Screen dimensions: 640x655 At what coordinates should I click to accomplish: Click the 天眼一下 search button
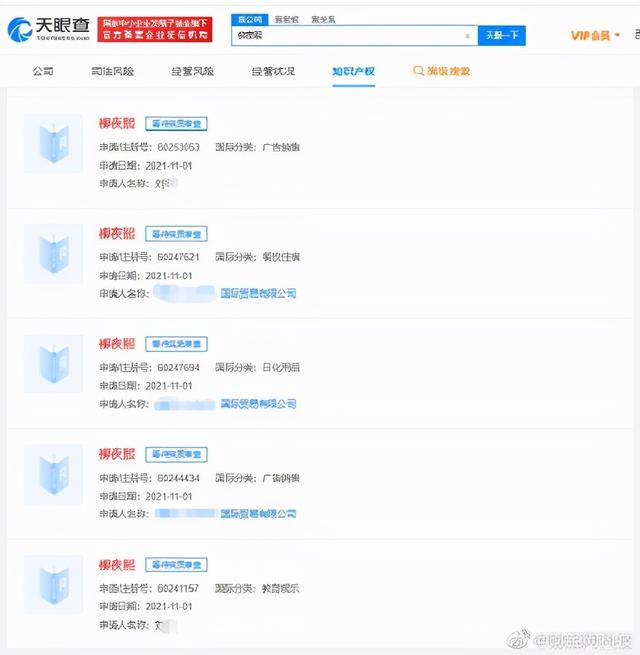click(502, 36)
